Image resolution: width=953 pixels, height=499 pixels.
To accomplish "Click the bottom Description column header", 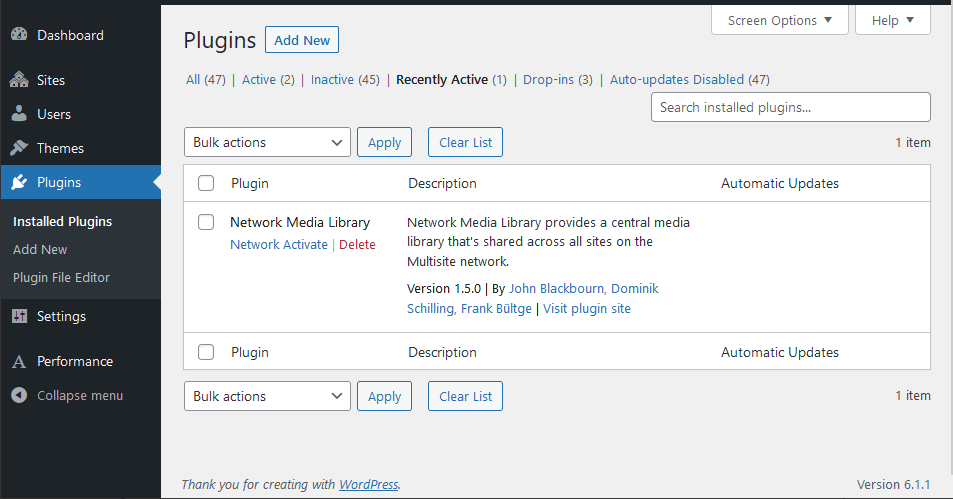I will [x=442, y=353].
